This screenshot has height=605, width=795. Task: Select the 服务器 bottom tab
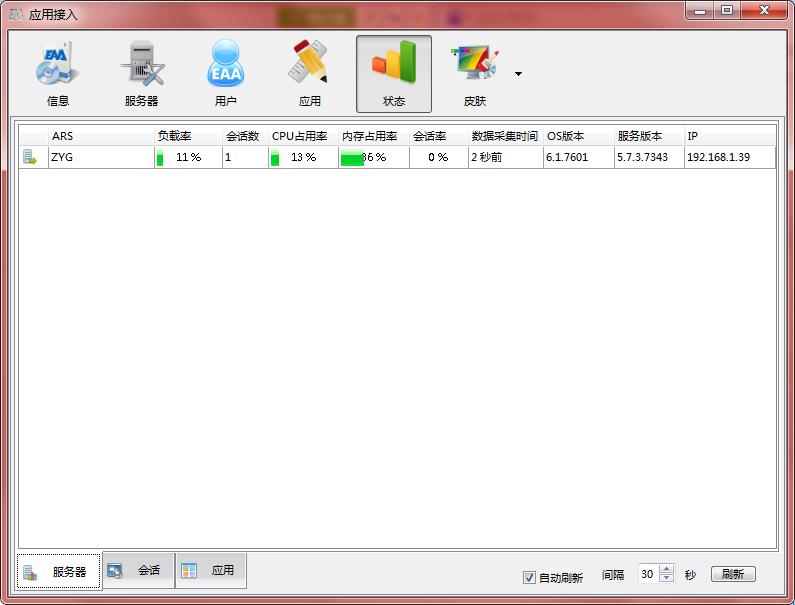coord(59,572)
